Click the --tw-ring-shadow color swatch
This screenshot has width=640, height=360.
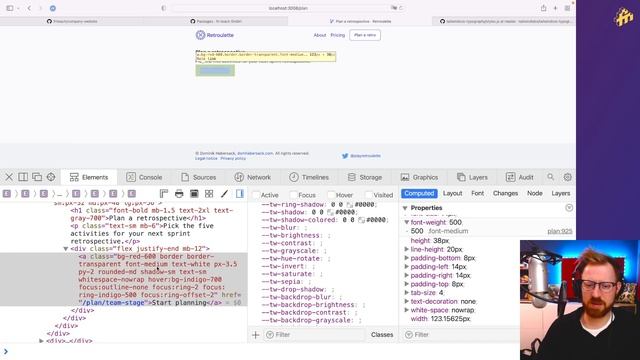[x=349, y=205]
